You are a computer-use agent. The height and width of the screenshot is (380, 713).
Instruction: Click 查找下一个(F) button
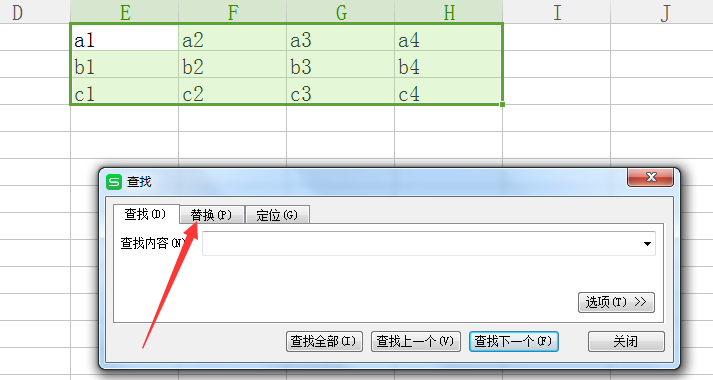513,341
